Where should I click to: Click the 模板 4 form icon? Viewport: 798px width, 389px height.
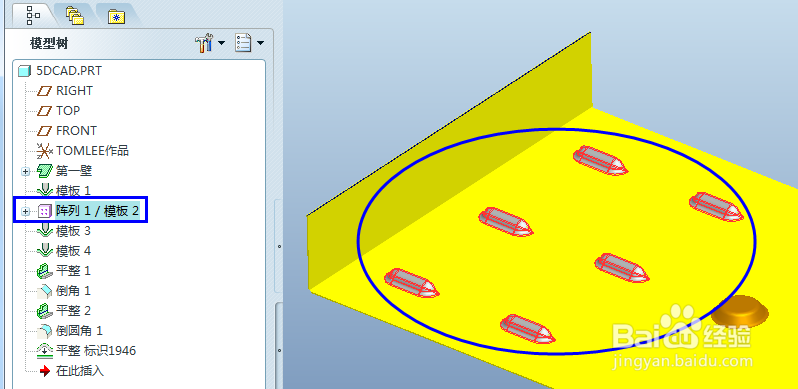click(45, 251)
